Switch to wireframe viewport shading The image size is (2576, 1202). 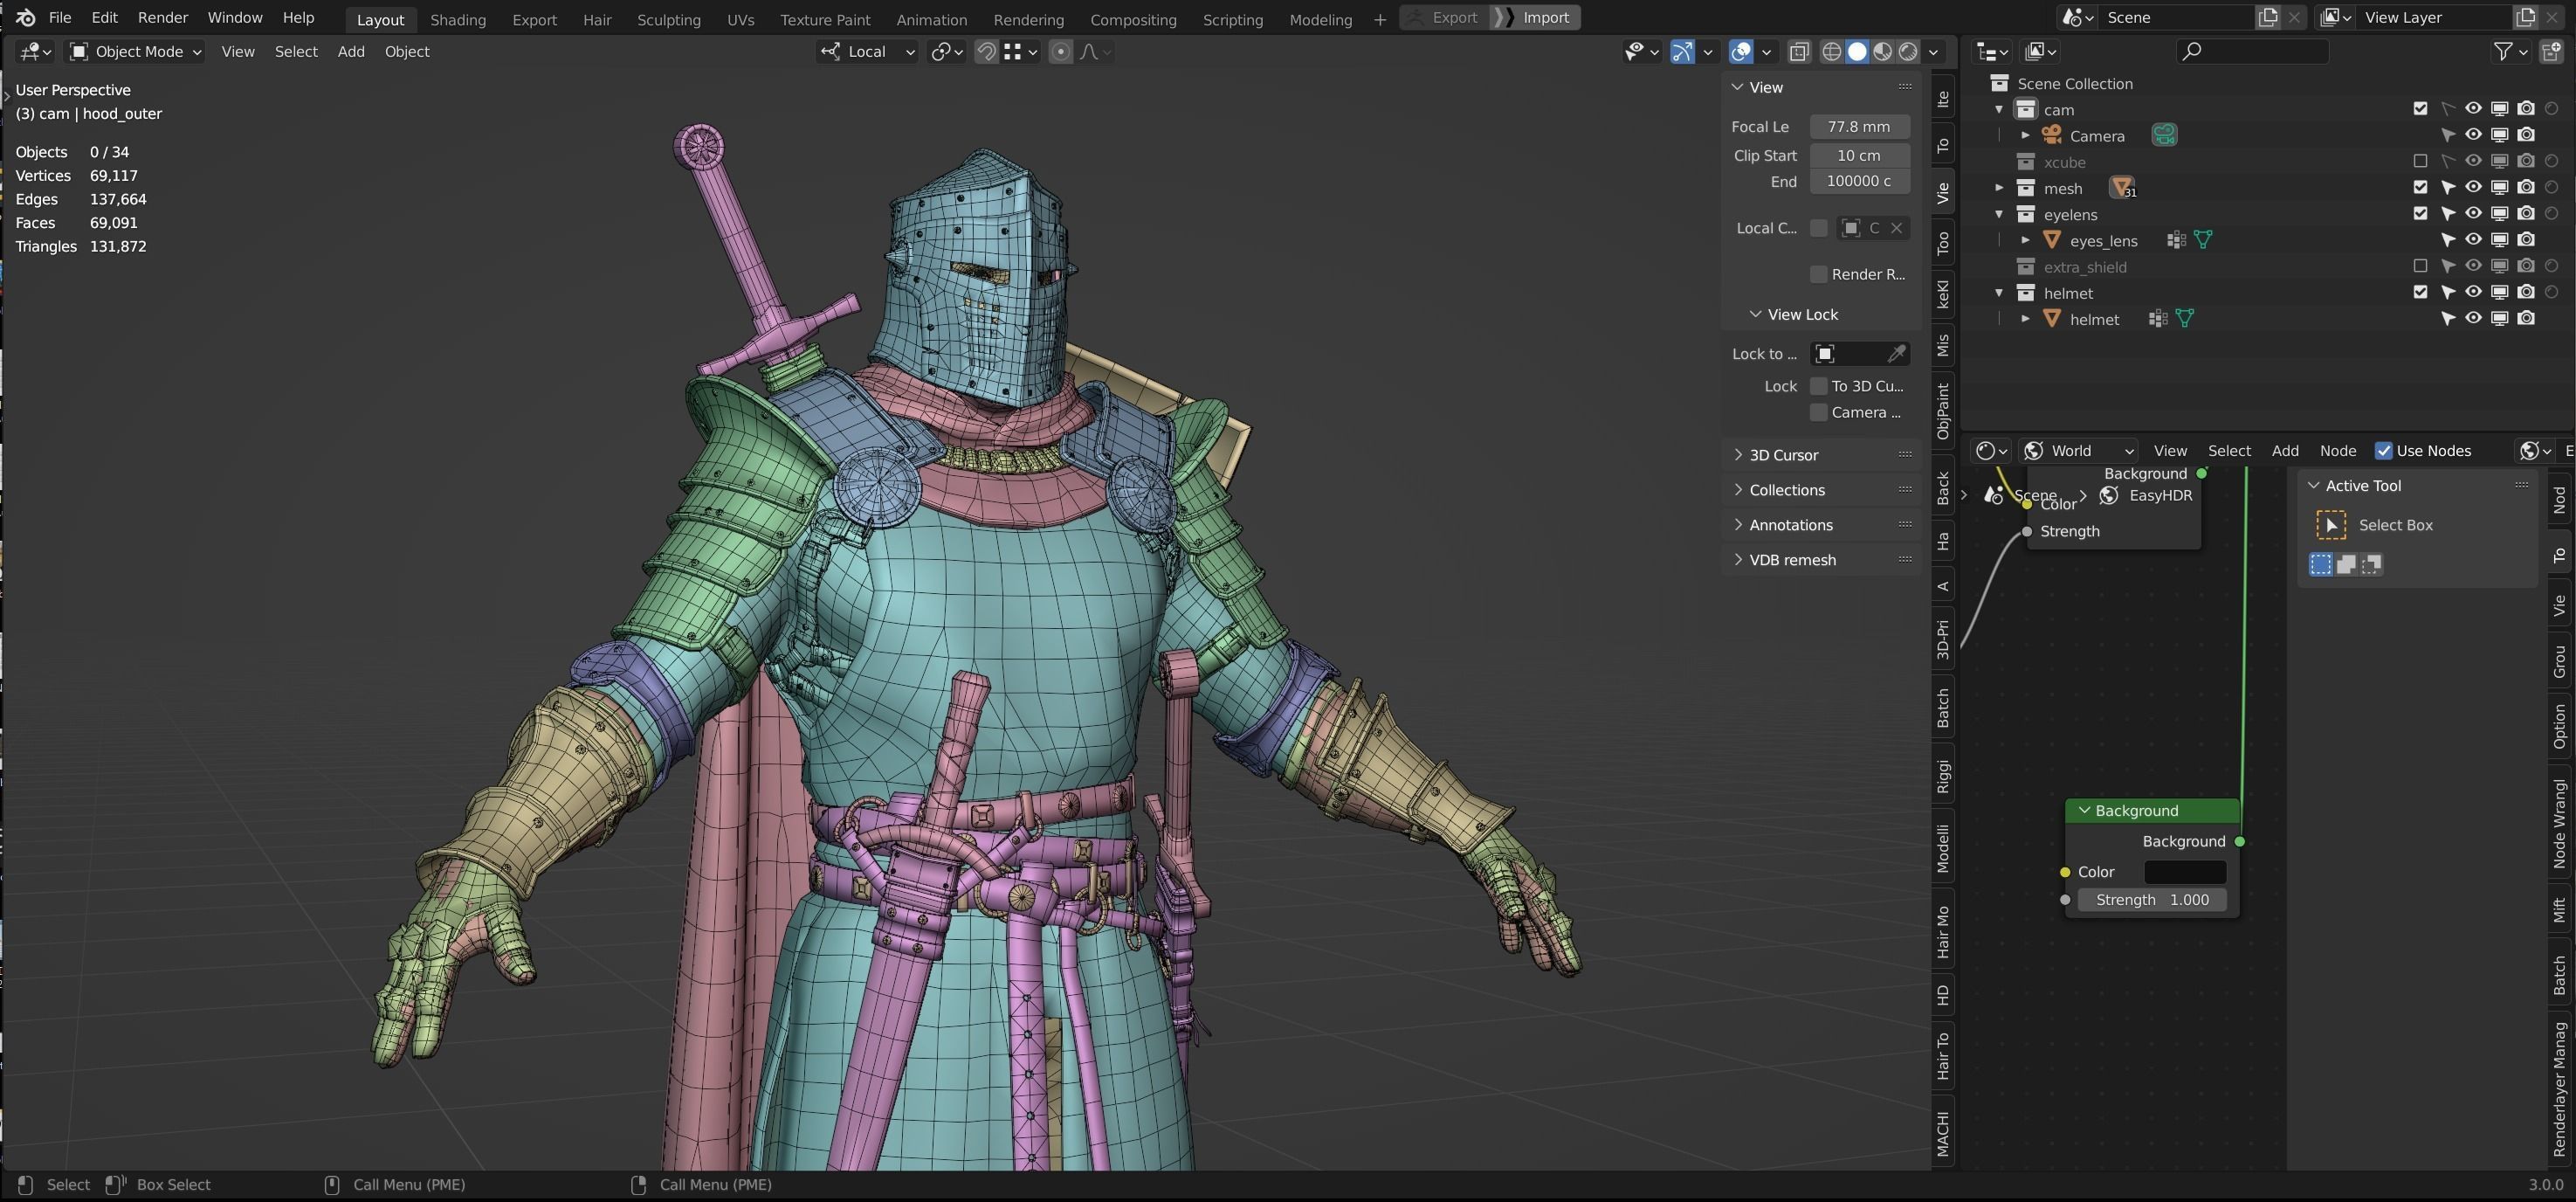tap(1831, 51)
